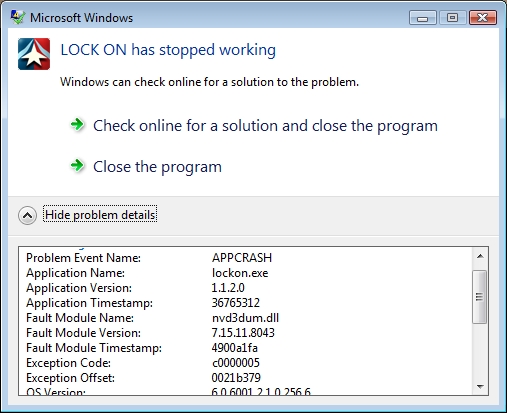Click the Windows can check online message
Viewport: 507px width, 413px height.
click(209, 82)
